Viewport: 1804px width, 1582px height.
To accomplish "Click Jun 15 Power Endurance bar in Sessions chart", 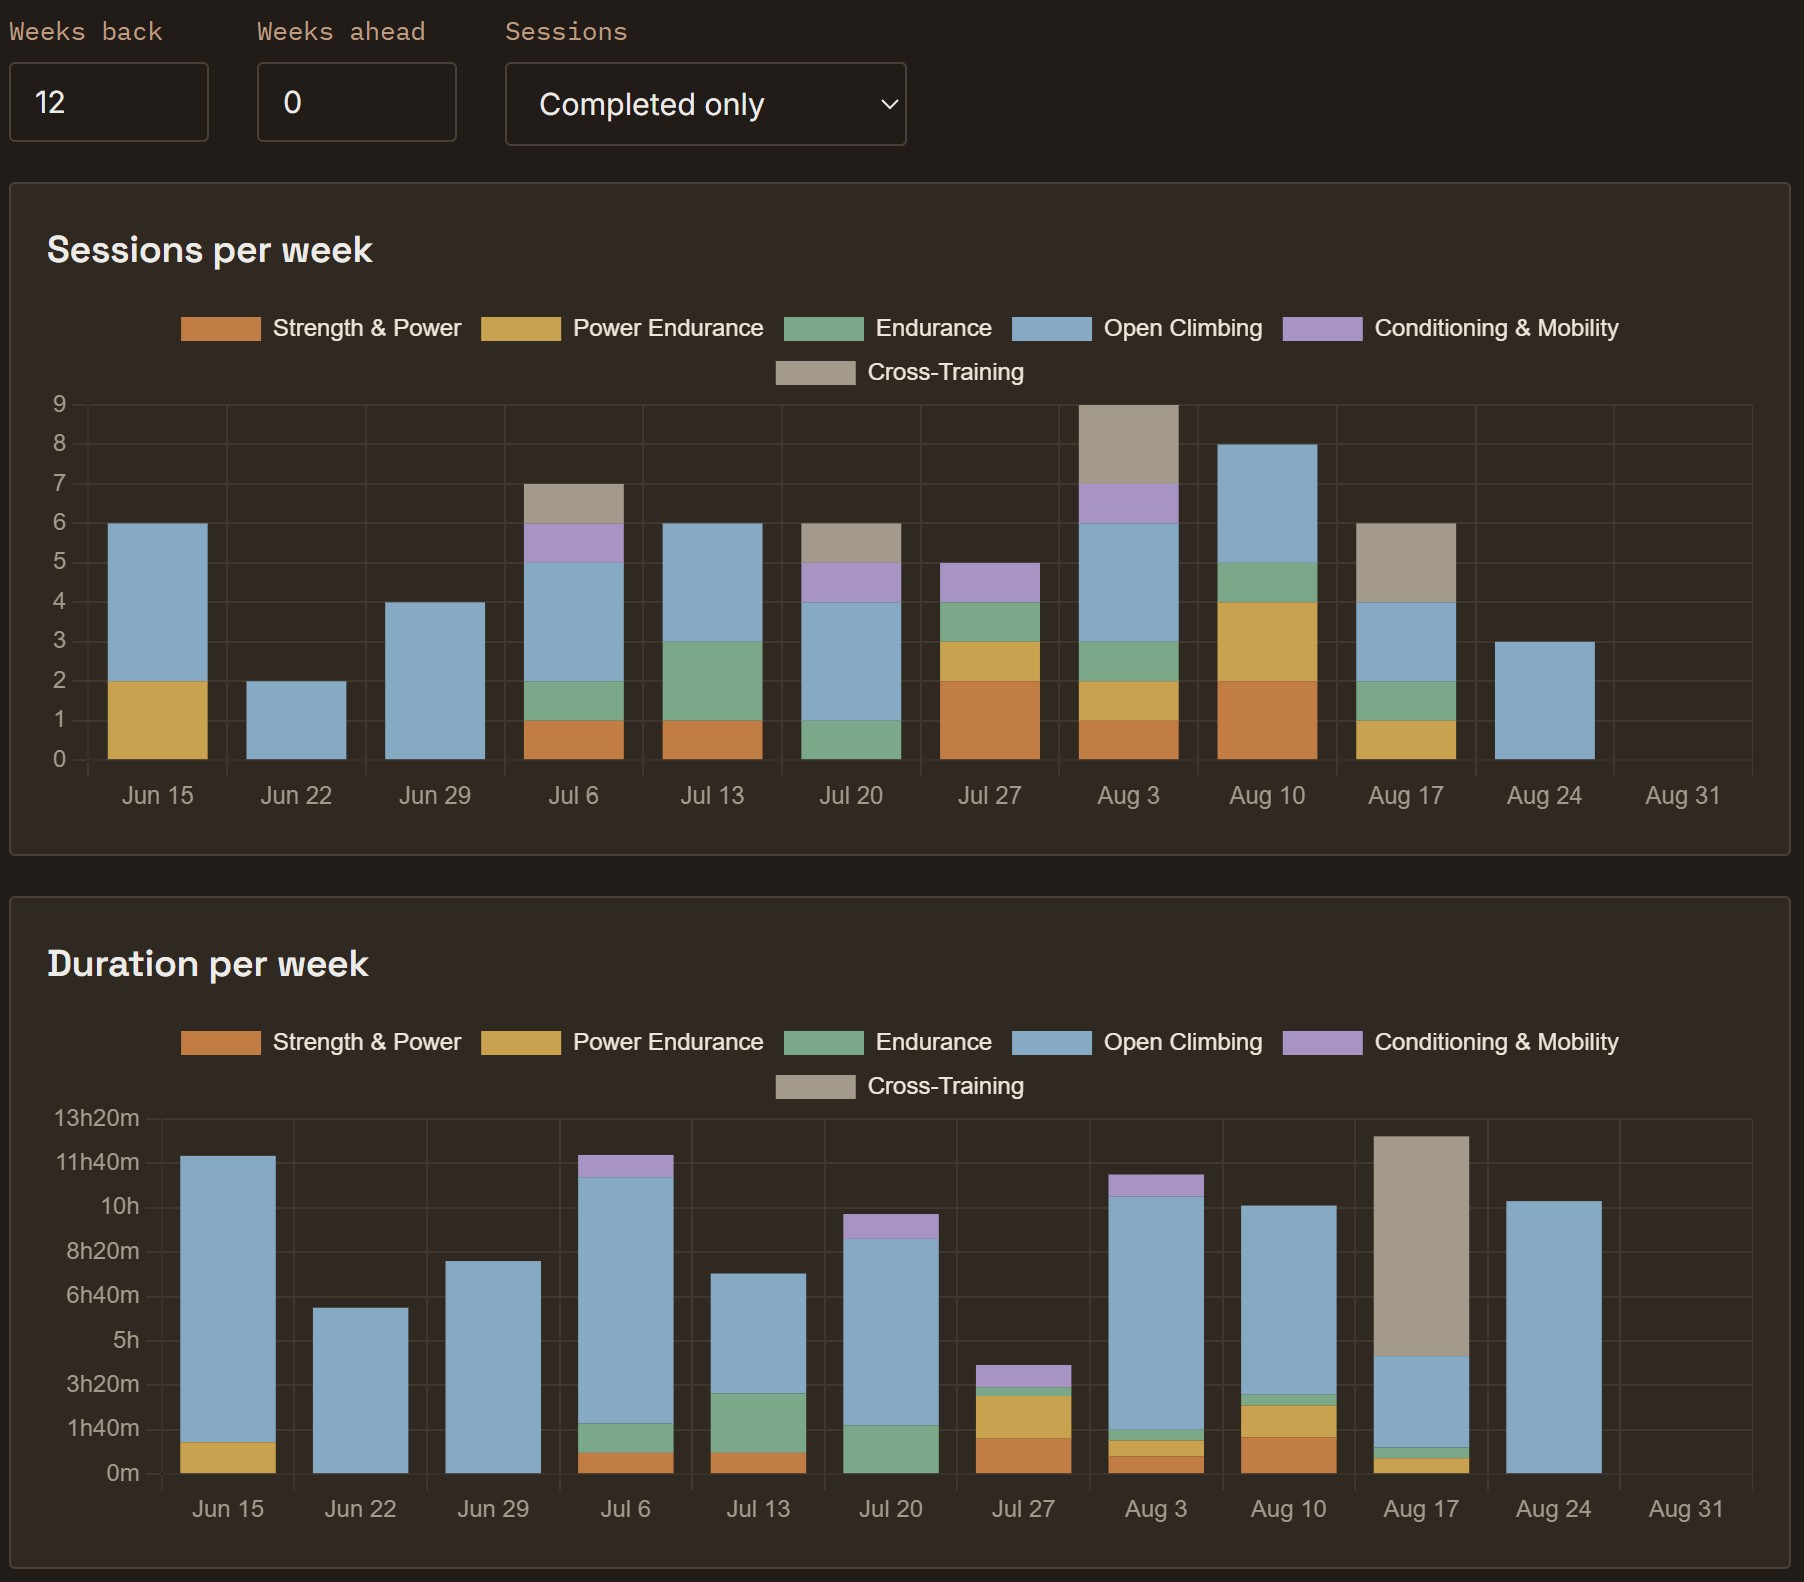I will 158,720.
